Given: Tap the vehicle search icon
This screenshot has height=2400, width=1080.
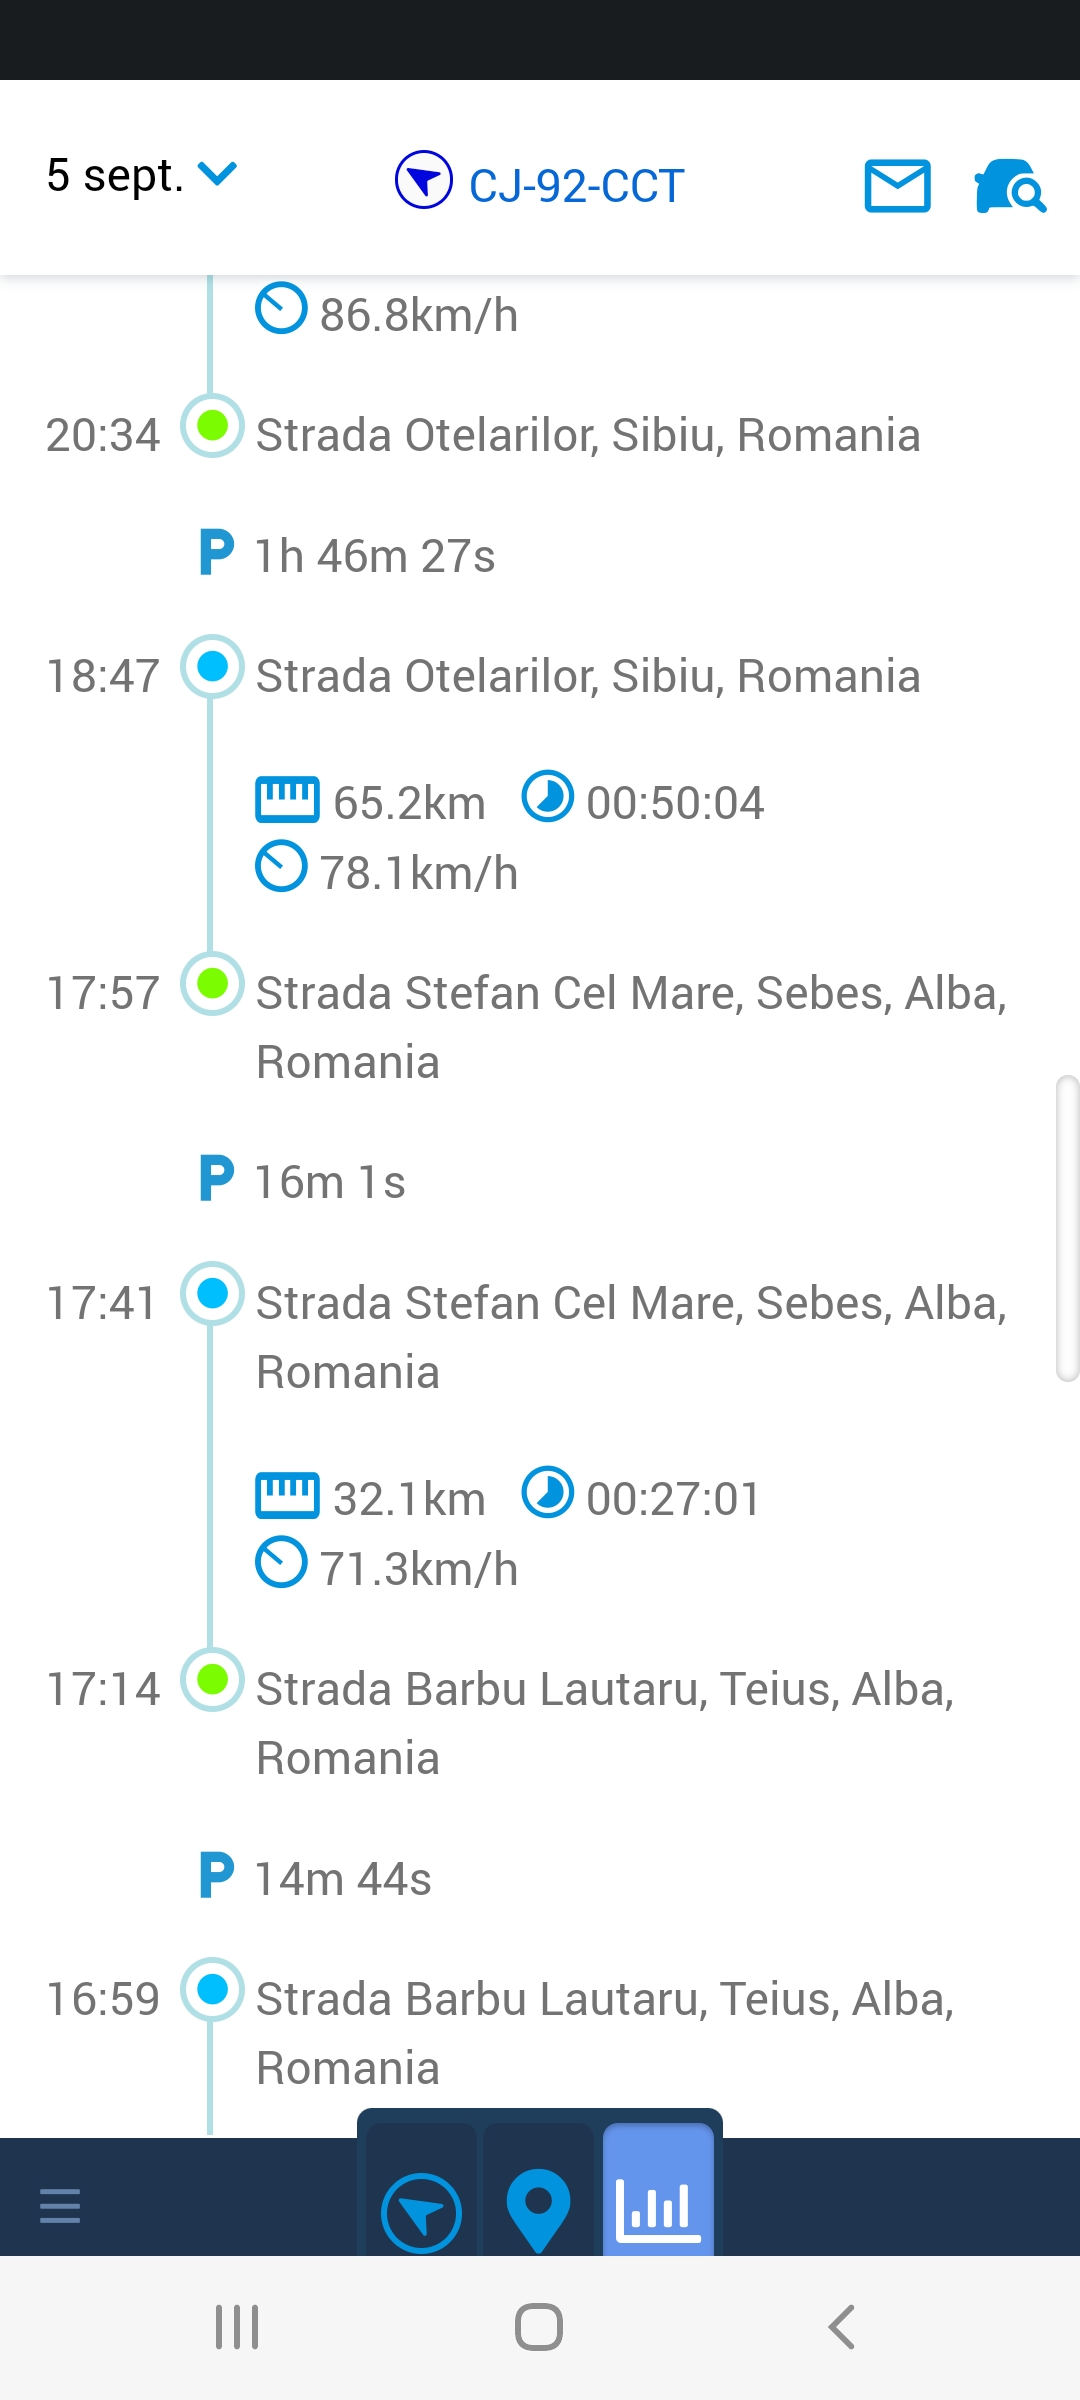Looking at the screenshot, I should tap(1009, 186).
